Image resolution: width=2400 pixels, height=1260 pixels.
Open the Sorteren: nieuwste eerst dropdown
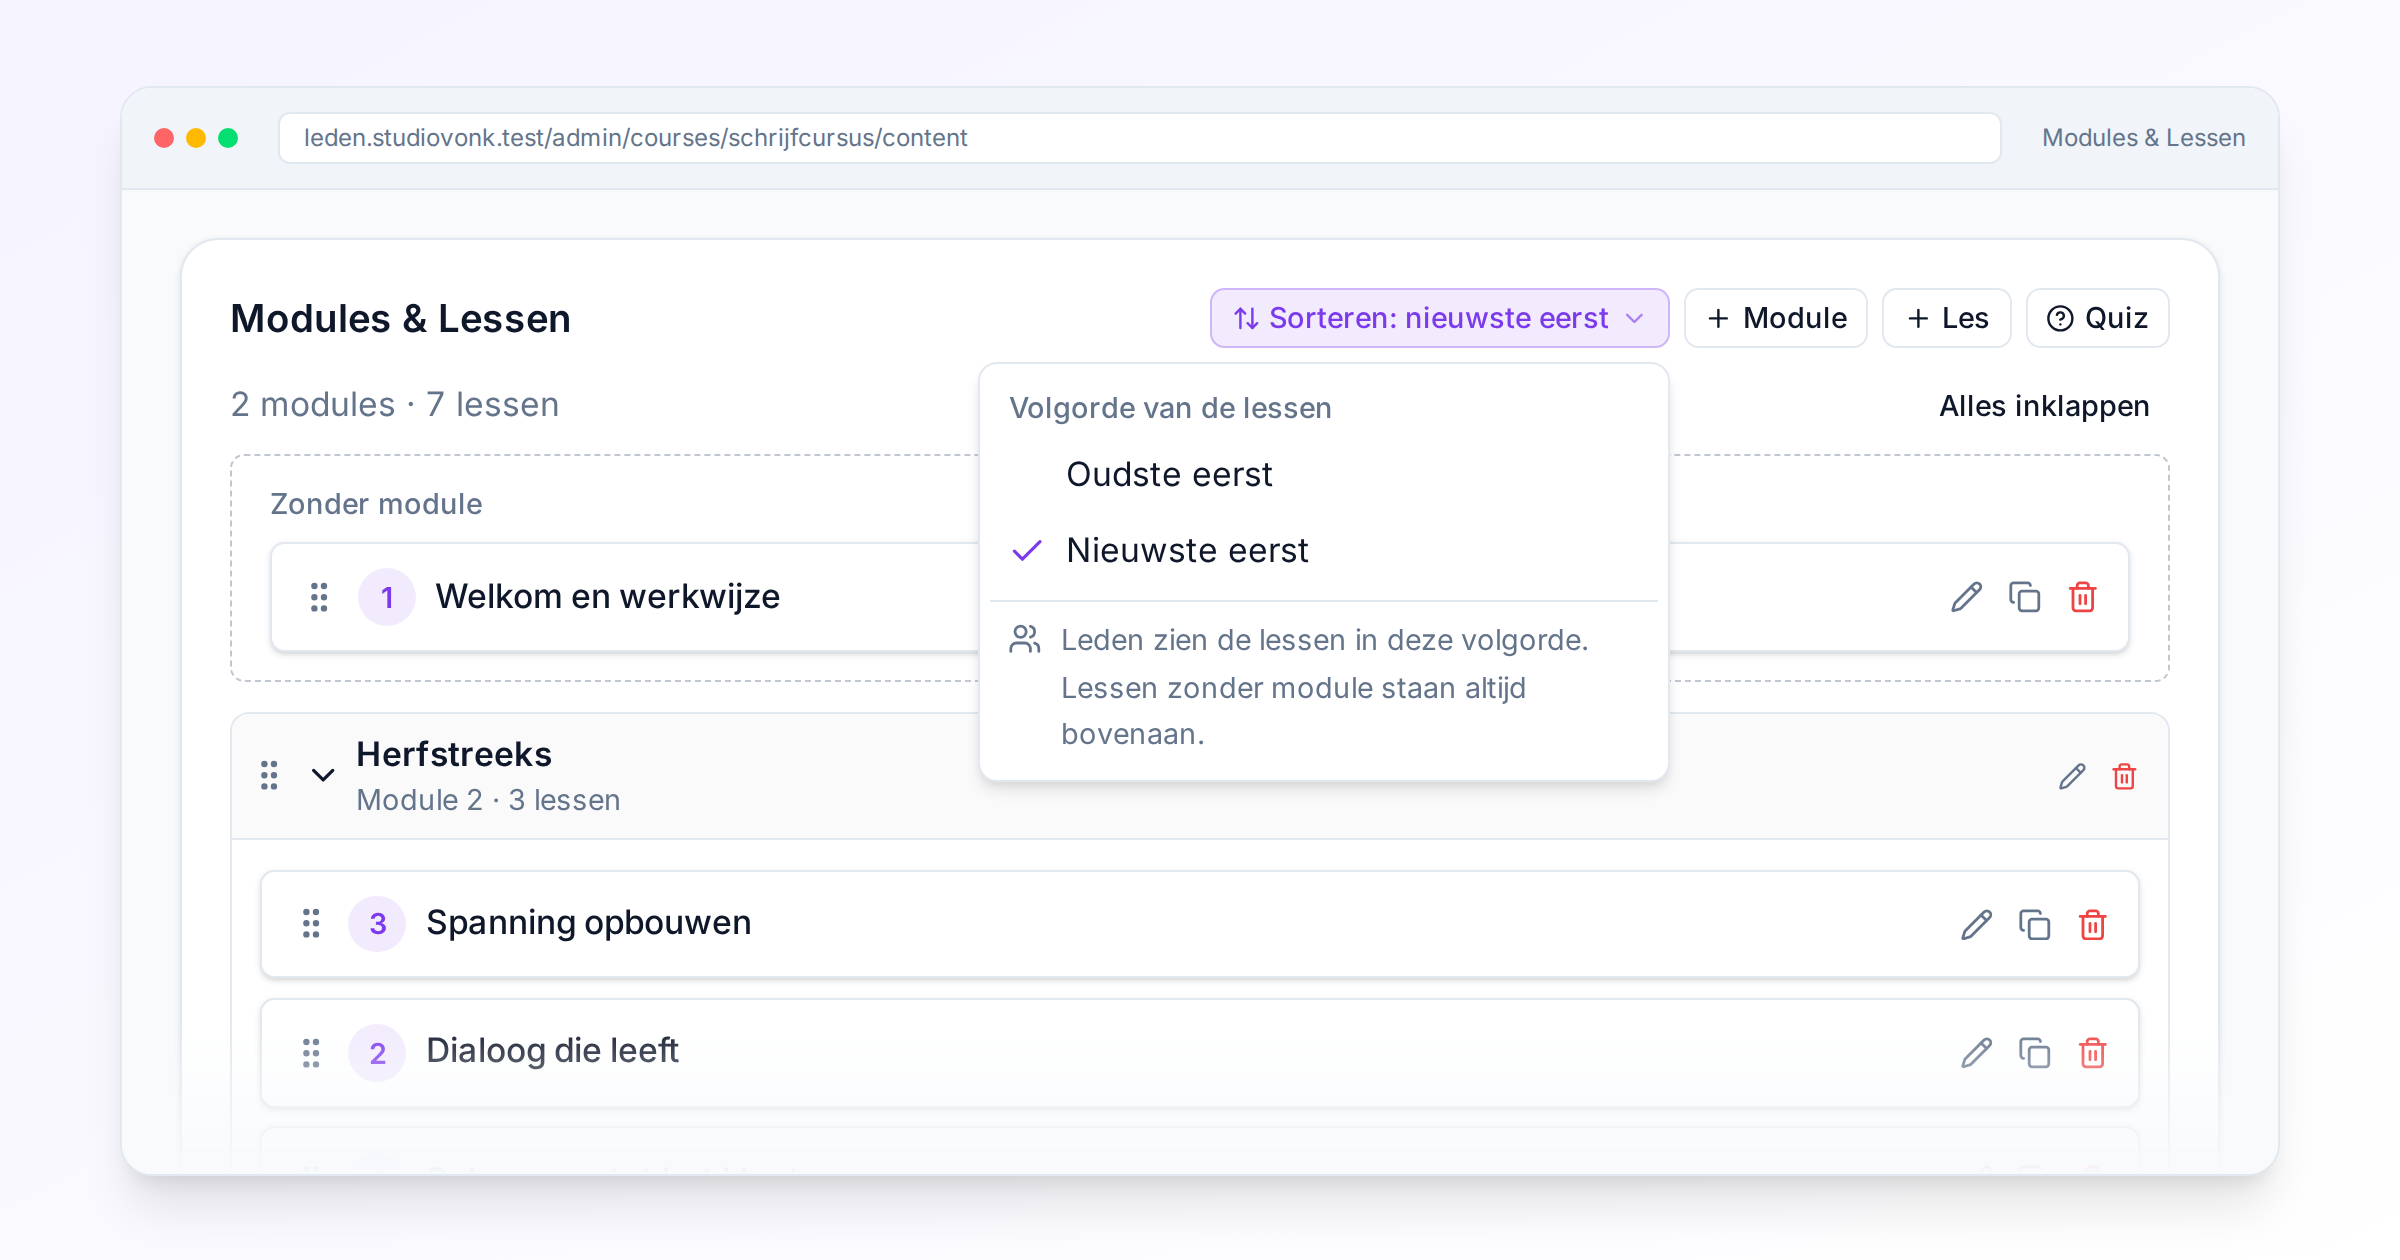1439,318
